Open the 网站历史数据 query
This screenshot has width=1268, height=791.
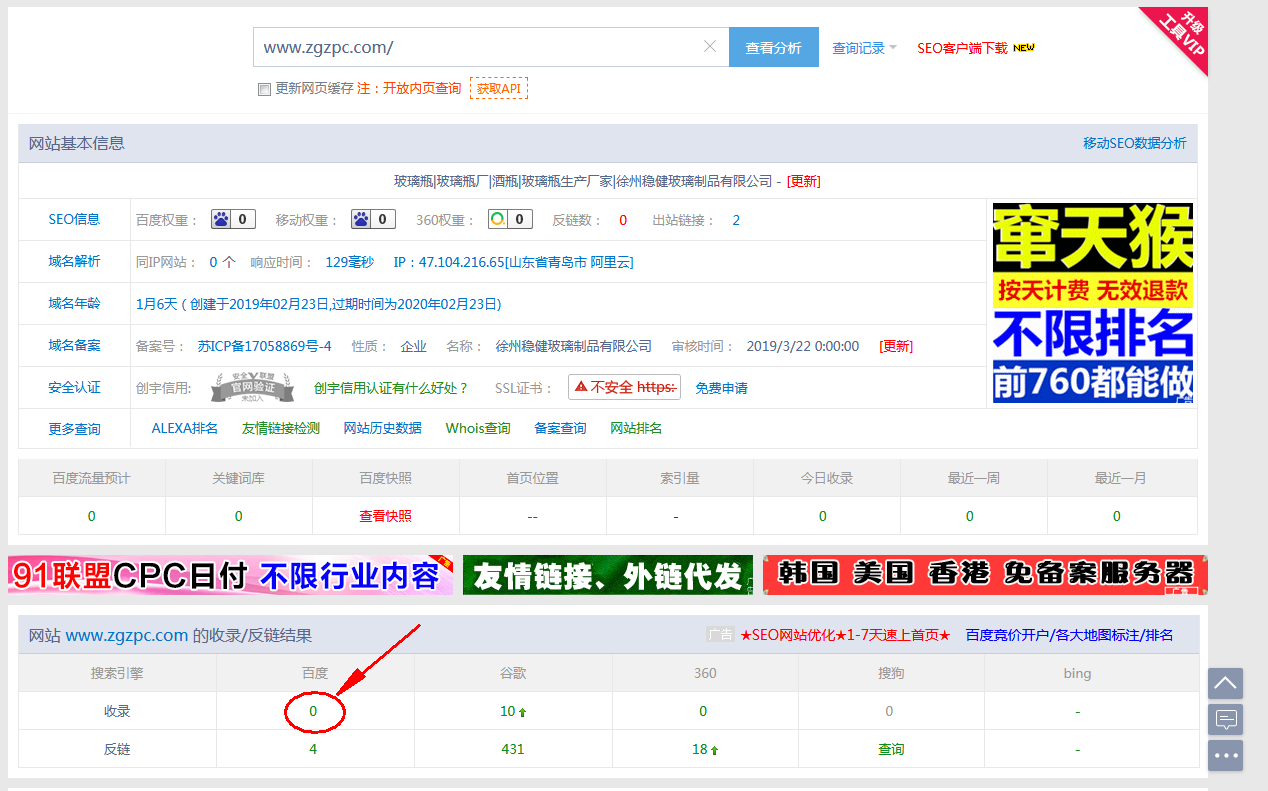click(383, 428)
